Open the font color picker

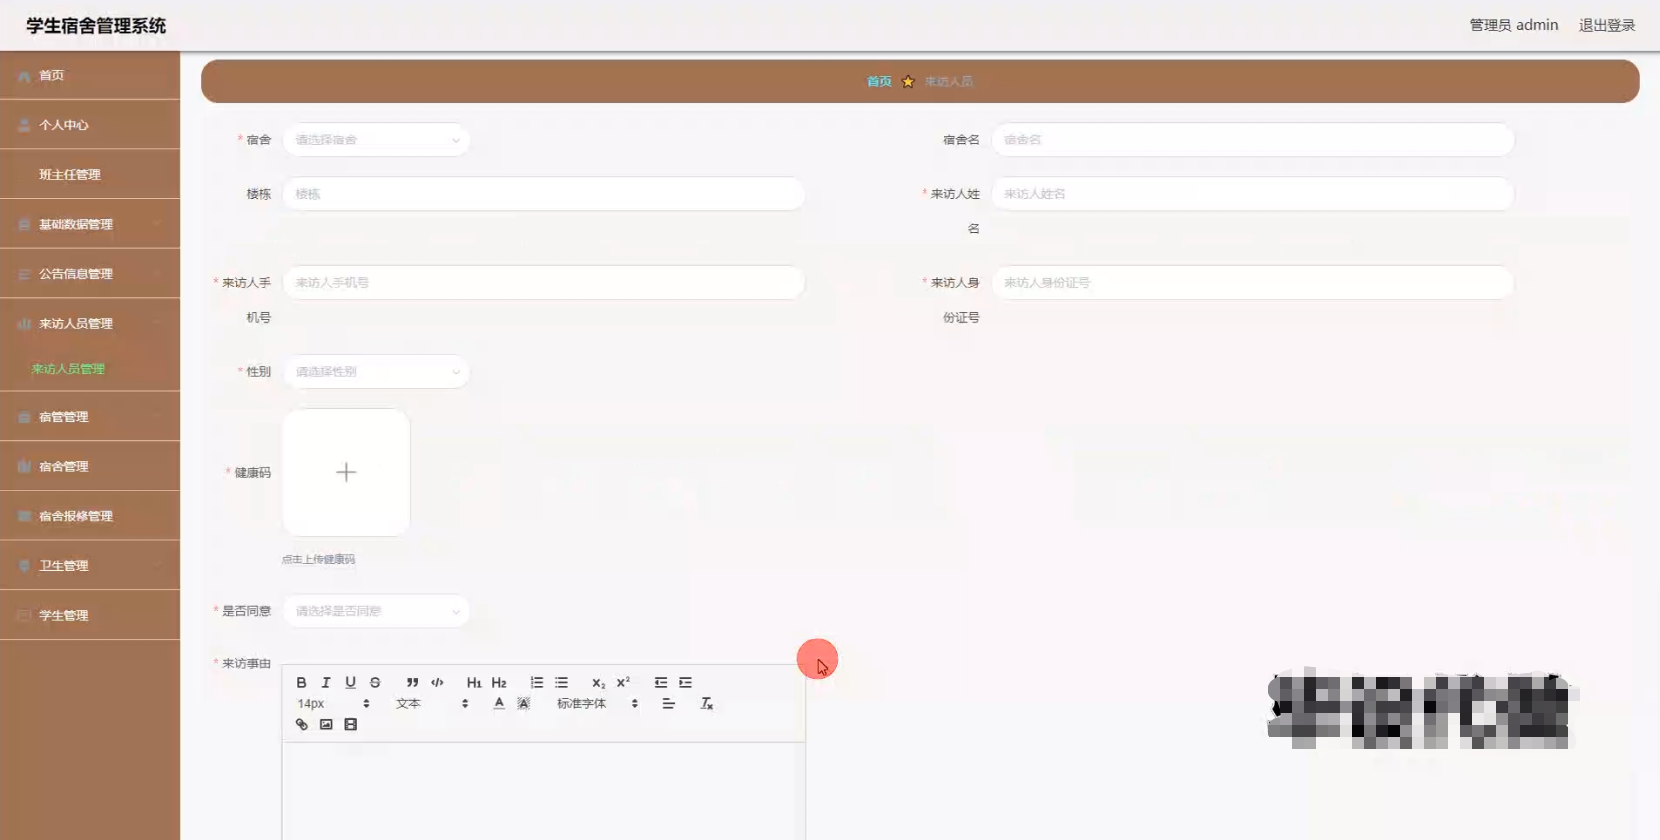(x=499, y=704)
